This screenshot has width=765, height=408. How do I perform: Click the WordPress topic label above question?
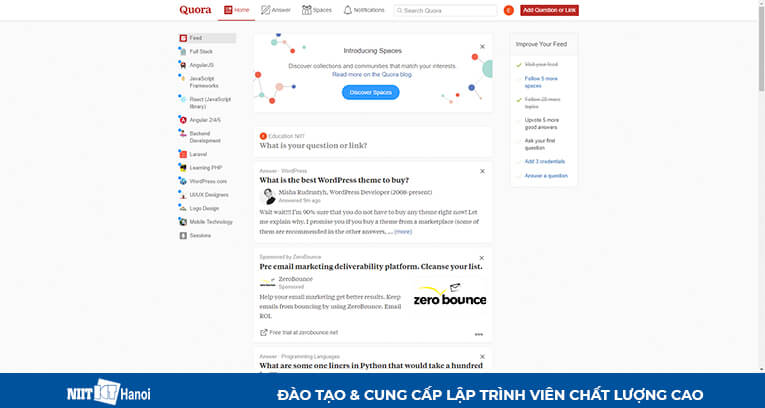click(294, 171)
